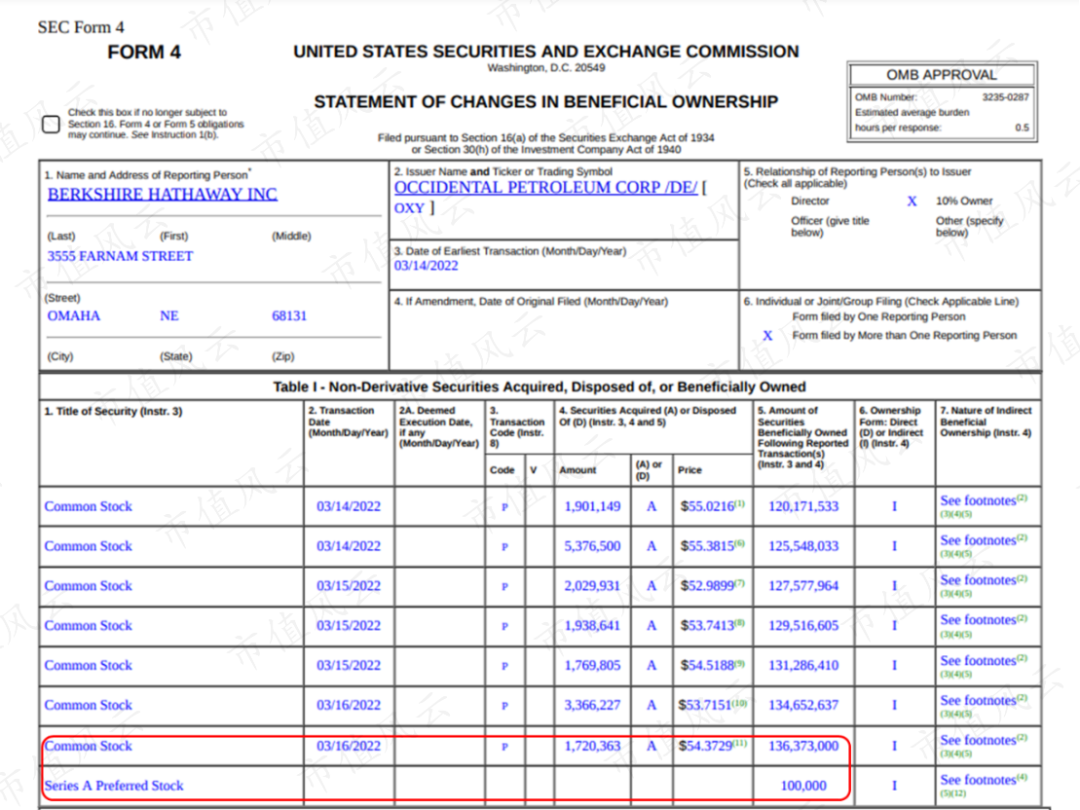The width and height of the screenshot is (1080, 810).
Task: Click the X beside 'Form filed by More than One Reporting Person'
Action: coord(767,335)
